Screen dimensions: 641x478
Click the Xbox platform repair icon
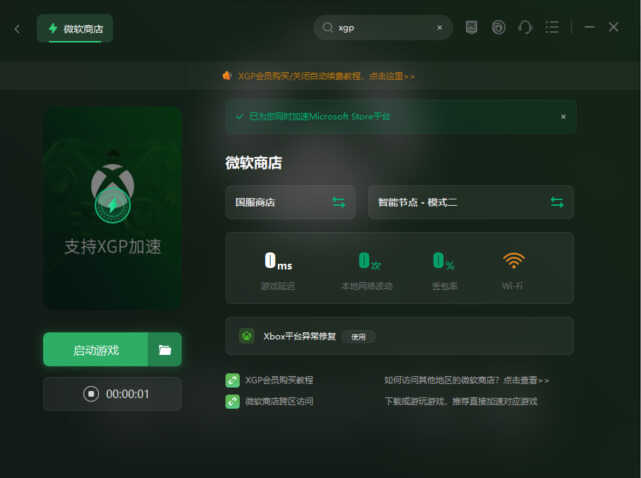pyautogui.click(x=247, y=336)
